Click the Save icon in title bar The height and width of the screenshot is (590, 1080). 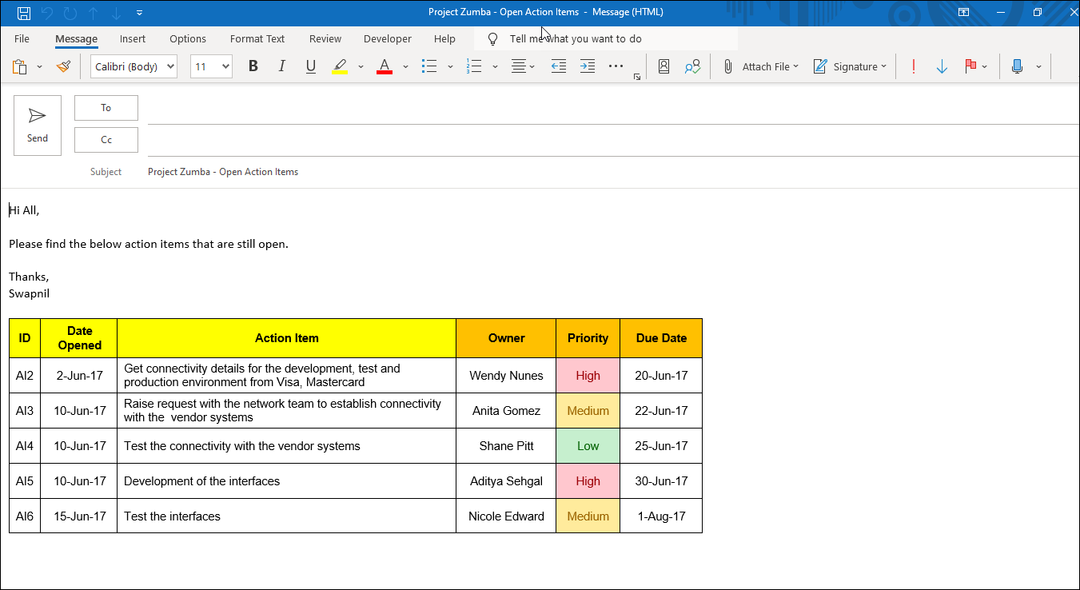24,12
